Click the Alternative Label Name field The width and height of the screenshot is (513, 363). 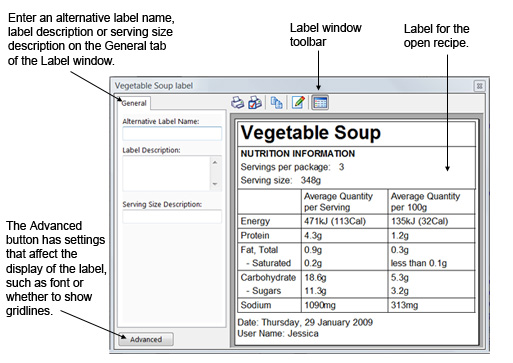pyautogui.click(x=172, y=134)
